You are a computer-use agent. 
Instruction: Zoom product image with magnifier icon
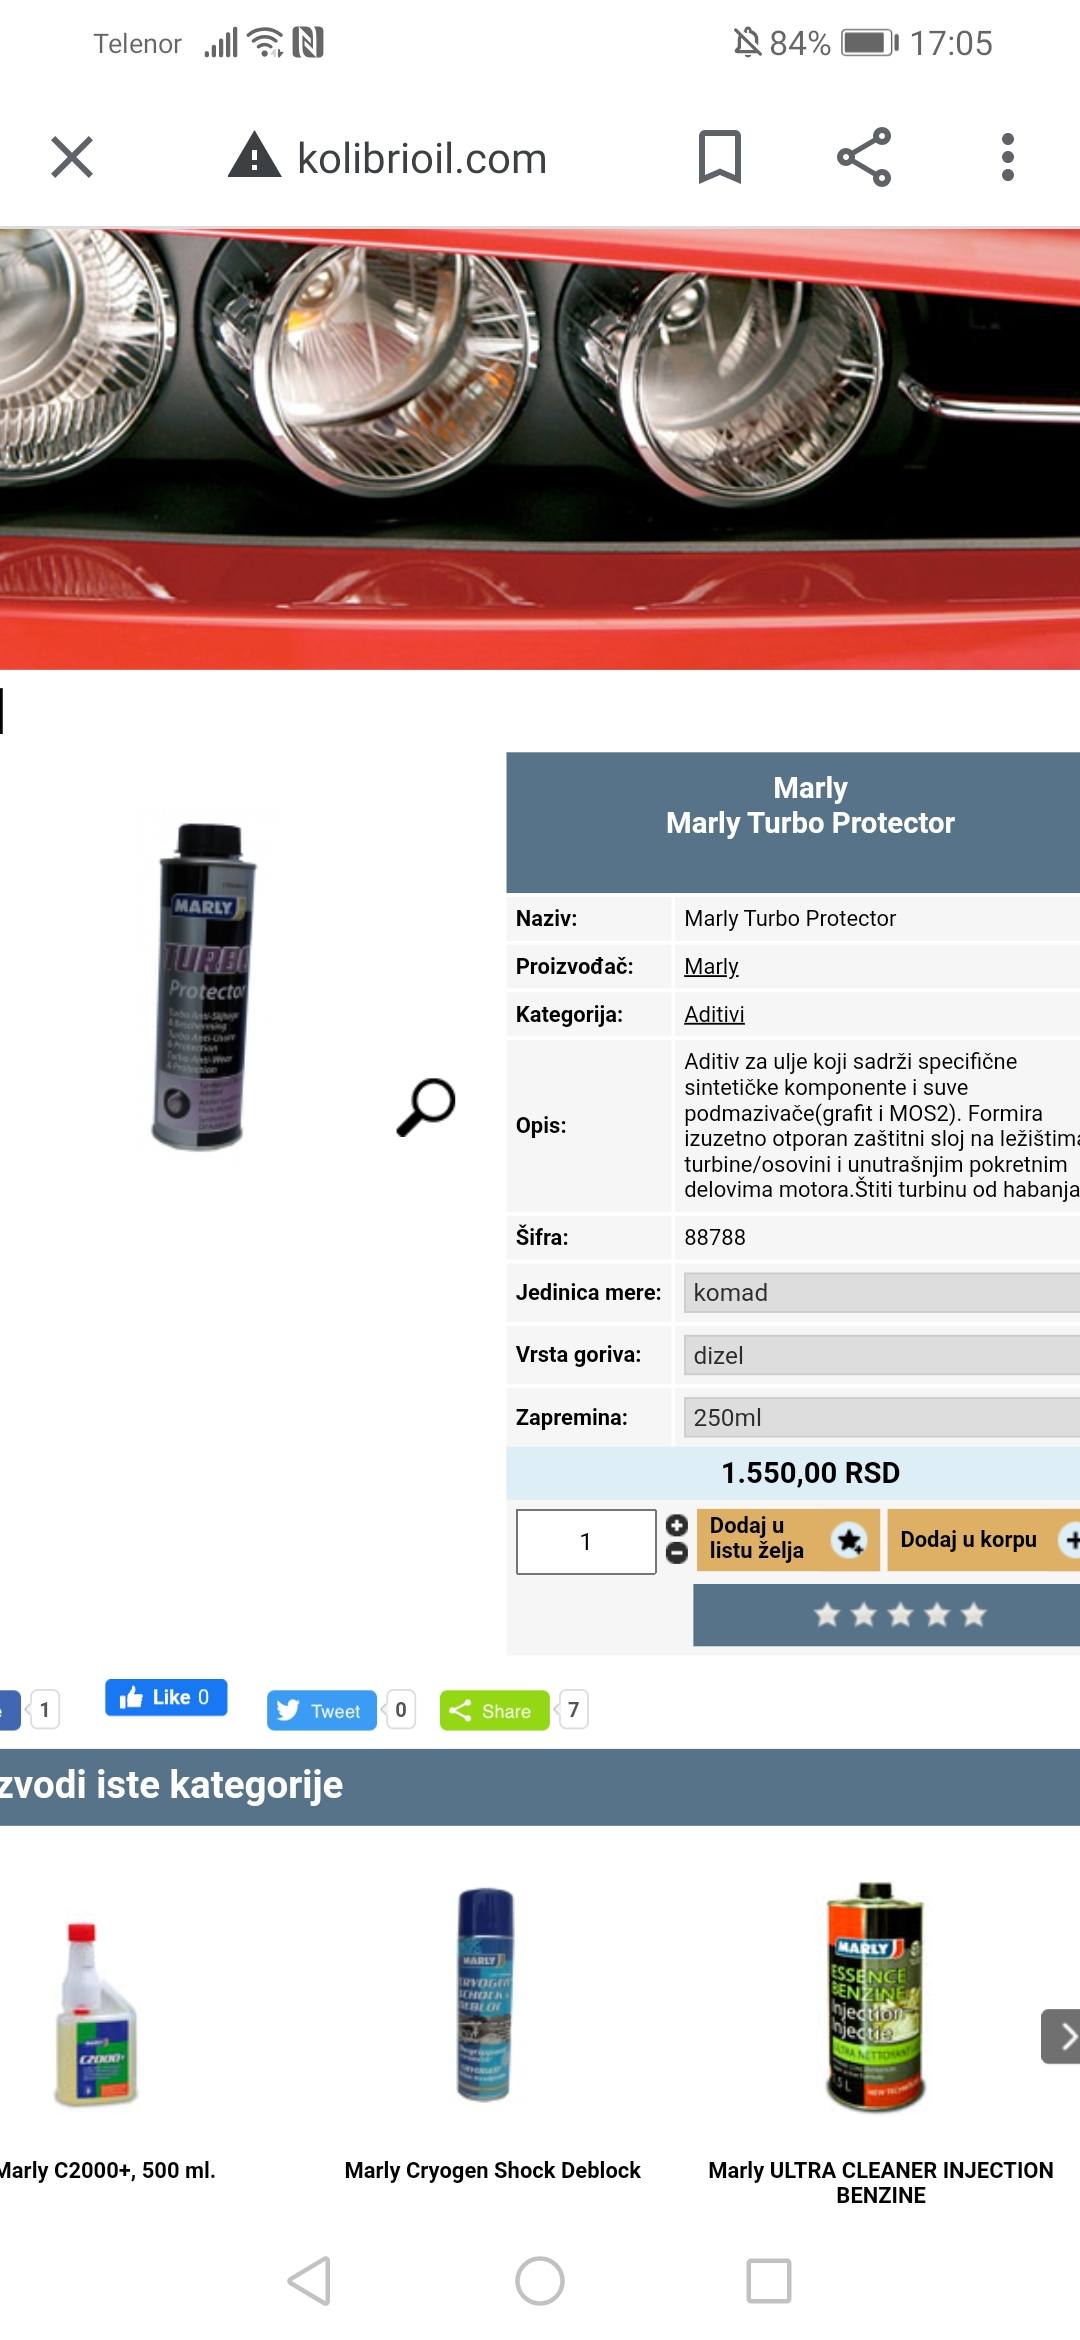tap(426, 1107)
